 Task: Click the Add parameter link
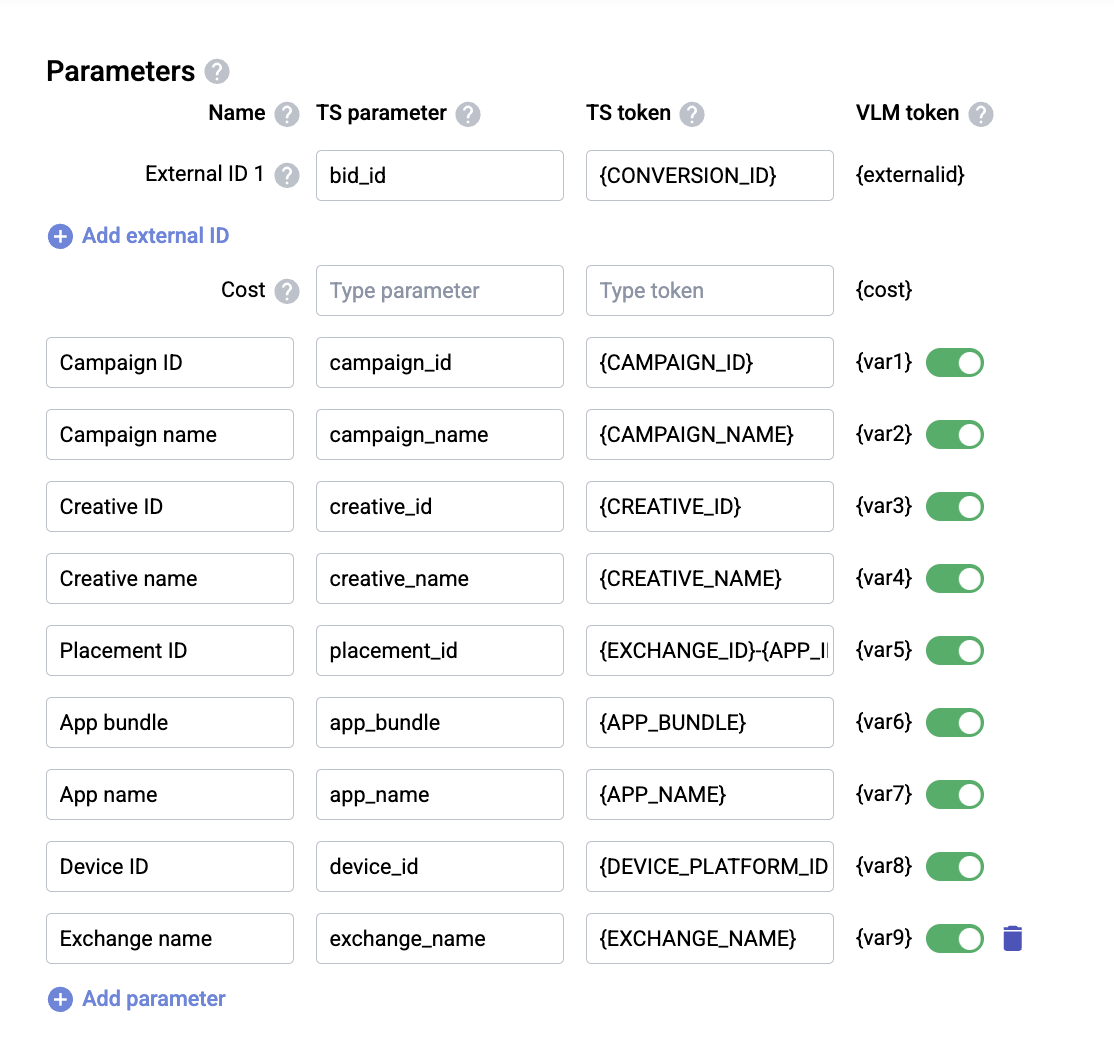[x=154, y=999]
